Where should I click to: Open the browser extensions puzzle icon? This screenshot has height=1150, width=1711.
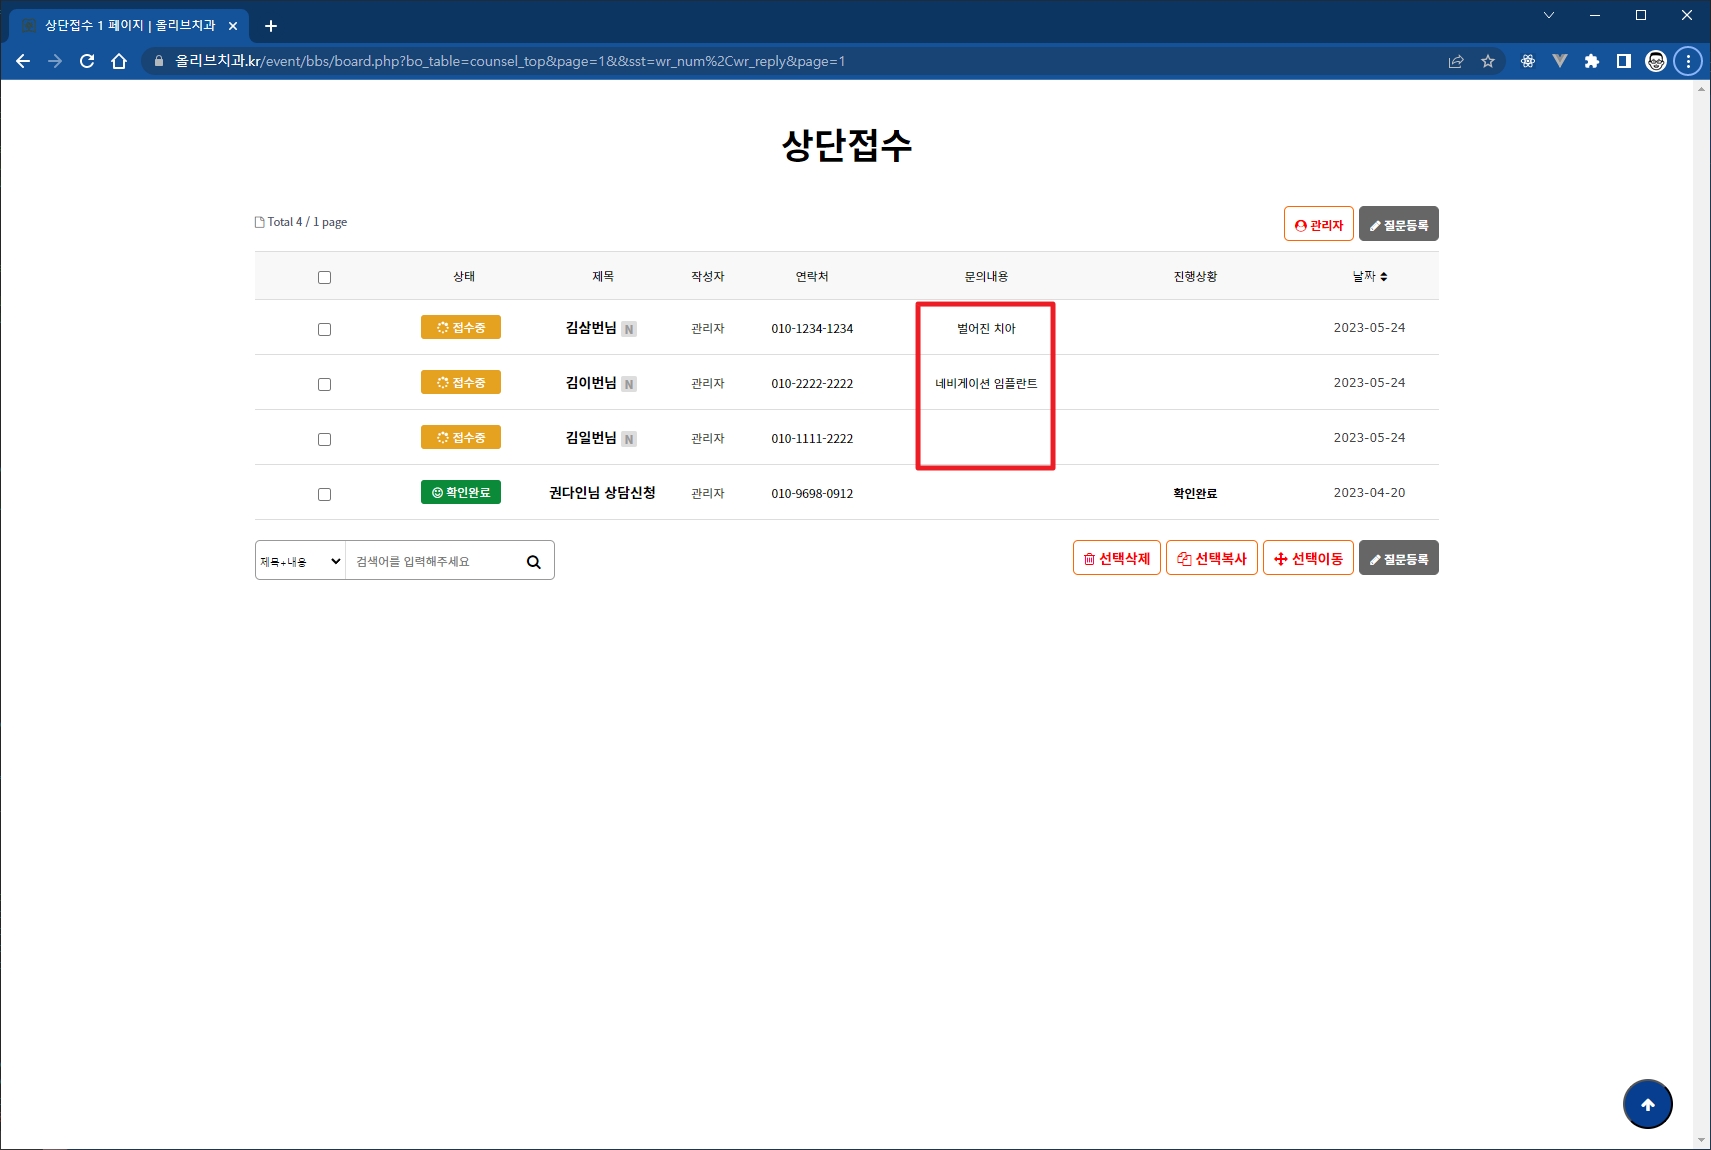click(x=1592, y=61)
